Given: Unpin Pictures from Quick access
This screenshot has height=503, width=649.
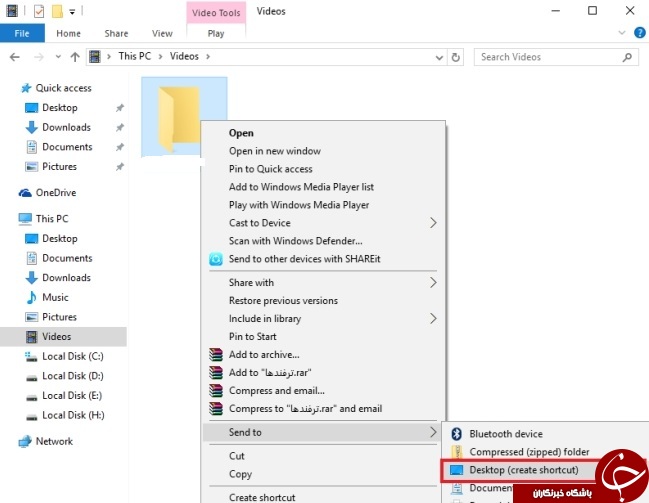Looking at the screenshot, I should tap(120, 166).
